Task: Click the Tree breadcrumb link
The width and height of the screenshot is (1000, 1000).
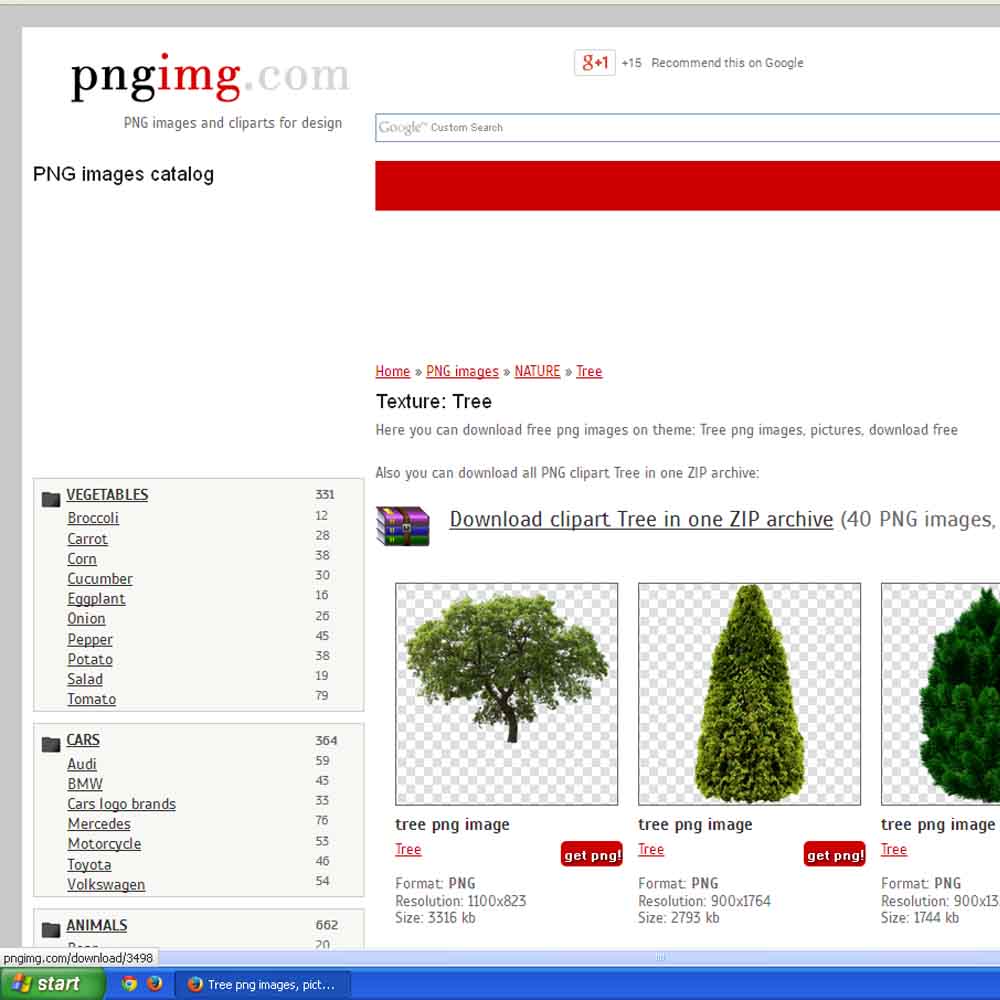Action: pyautogui.click(x=589, y=371)
